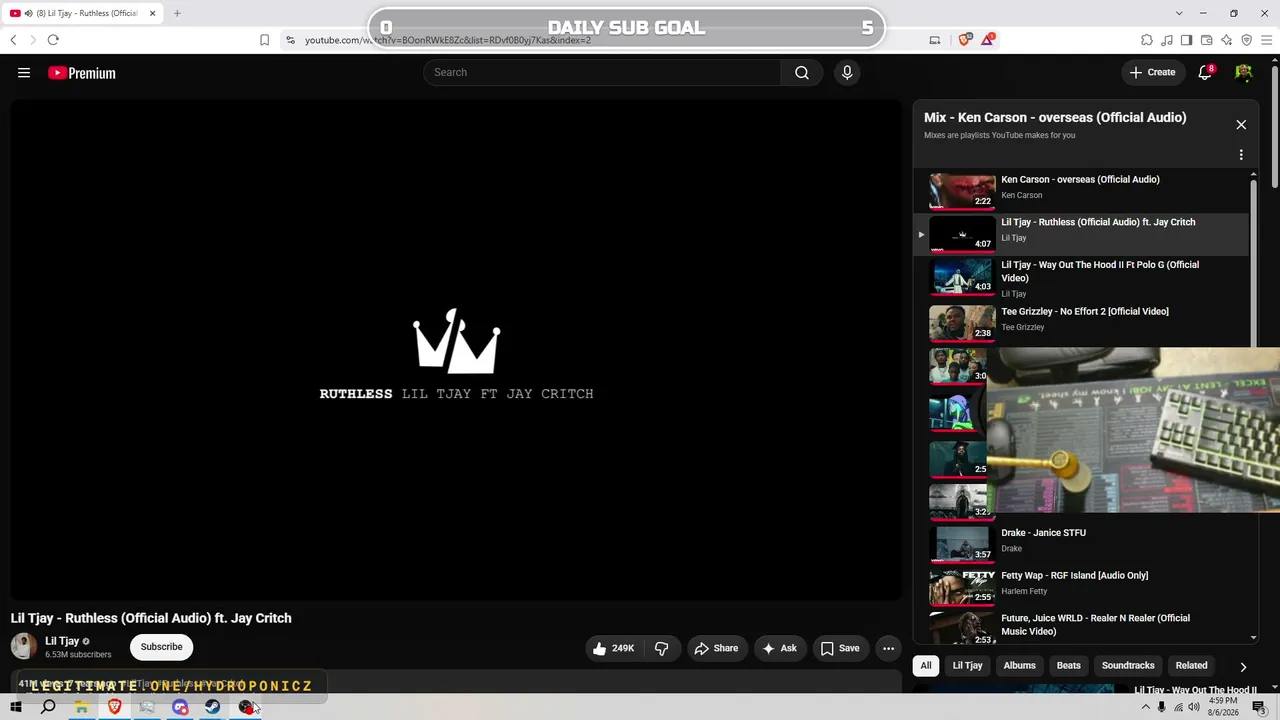Go to YouTube Premium home logo
Viewport: 1280px width, 720px height.
pyautogui.click(x=82, y=73)
